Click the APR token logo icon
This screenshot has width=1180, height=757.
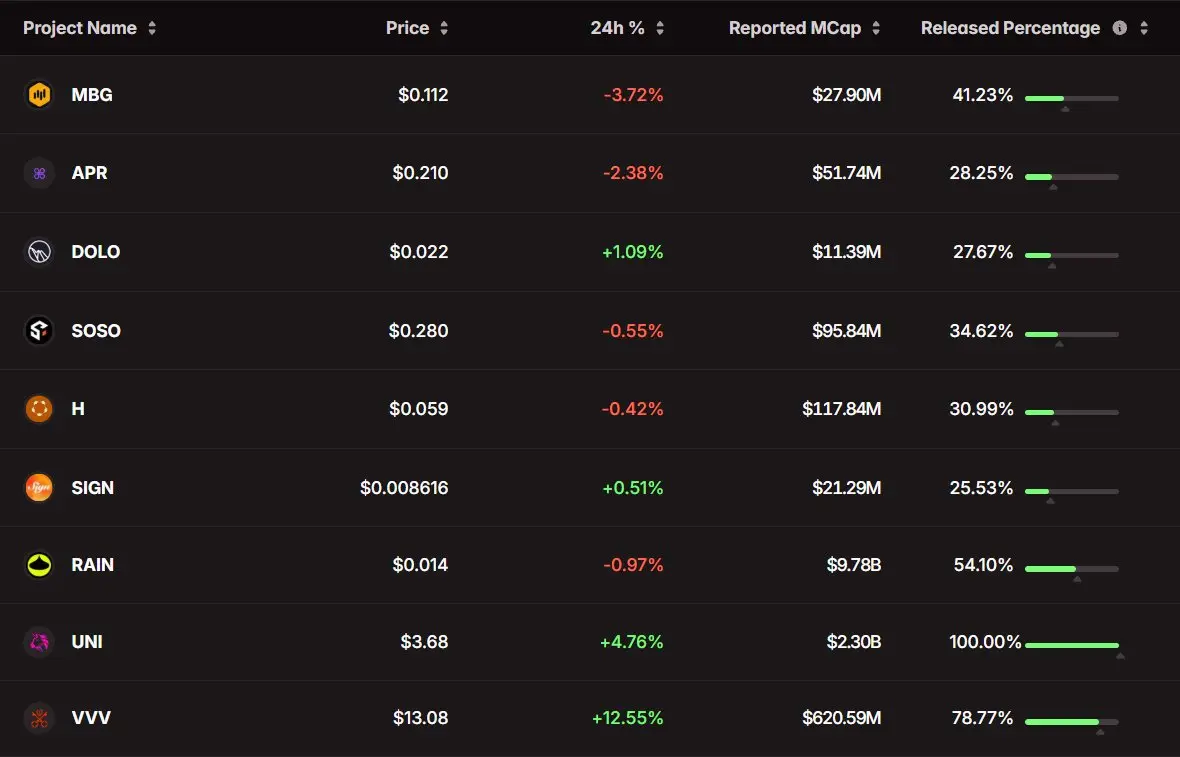point(39,173)
